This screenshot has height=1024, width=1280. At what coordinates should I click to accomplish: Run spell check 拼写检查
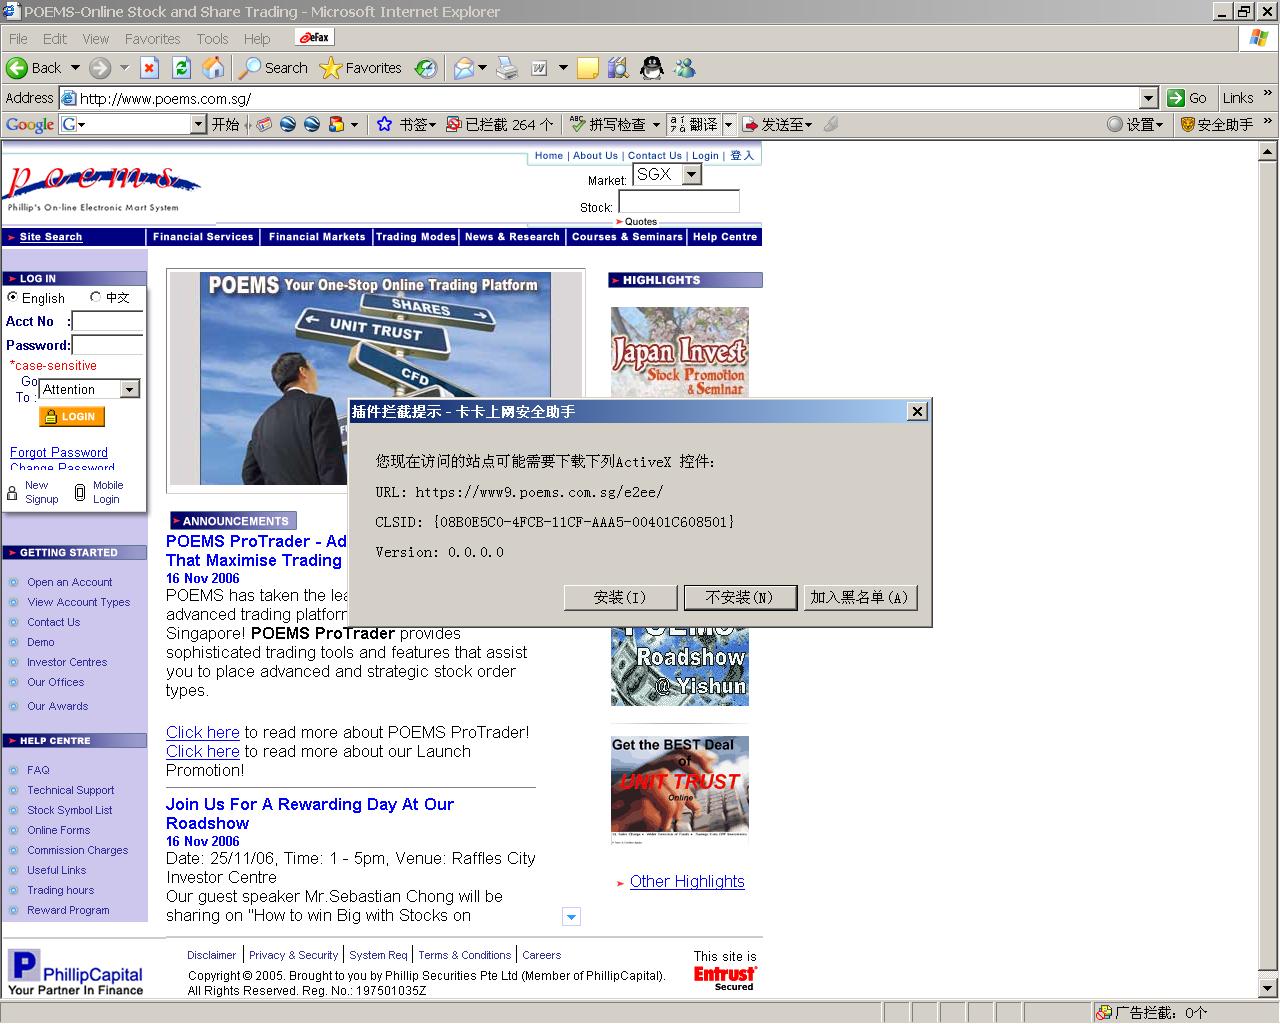(x=608, y=125)
